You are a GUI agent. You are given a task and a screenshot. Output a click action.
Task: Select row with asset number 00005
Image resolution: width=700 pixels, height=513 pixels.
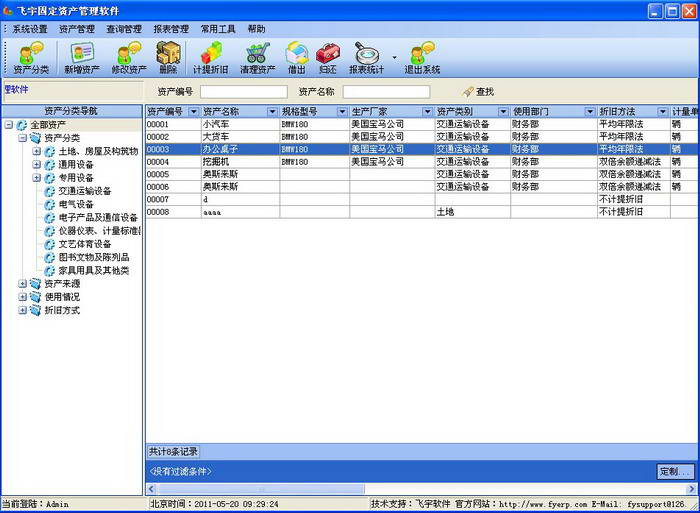(422, 174)
